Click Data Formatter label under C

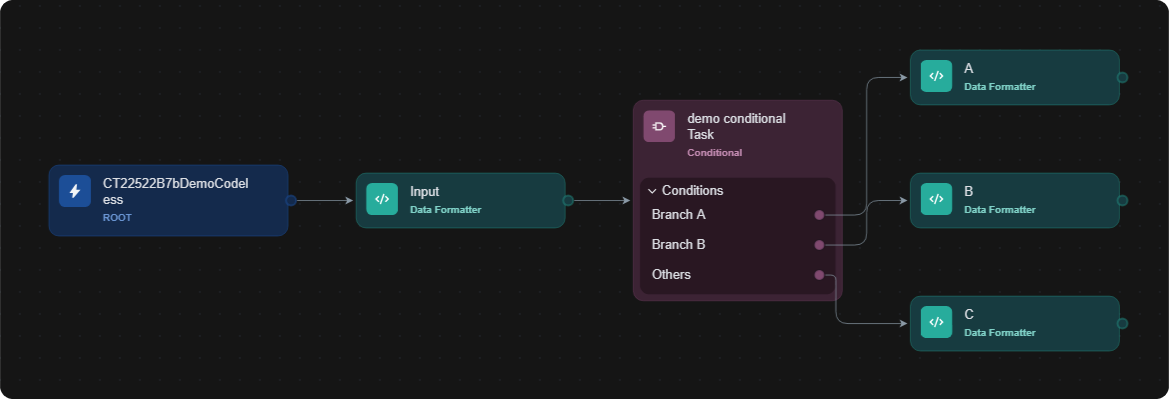[1000, 333]
